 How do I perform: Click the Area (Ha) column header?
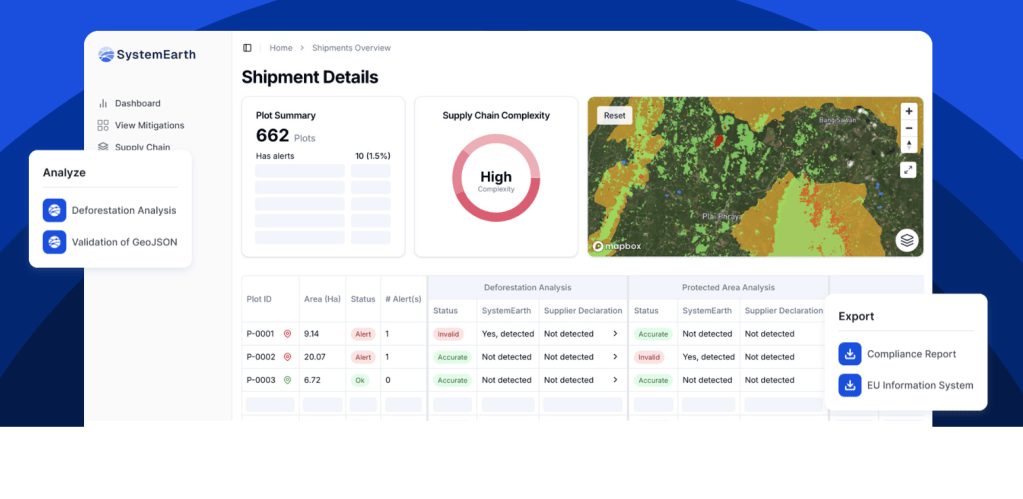click(x=322, y=299)
